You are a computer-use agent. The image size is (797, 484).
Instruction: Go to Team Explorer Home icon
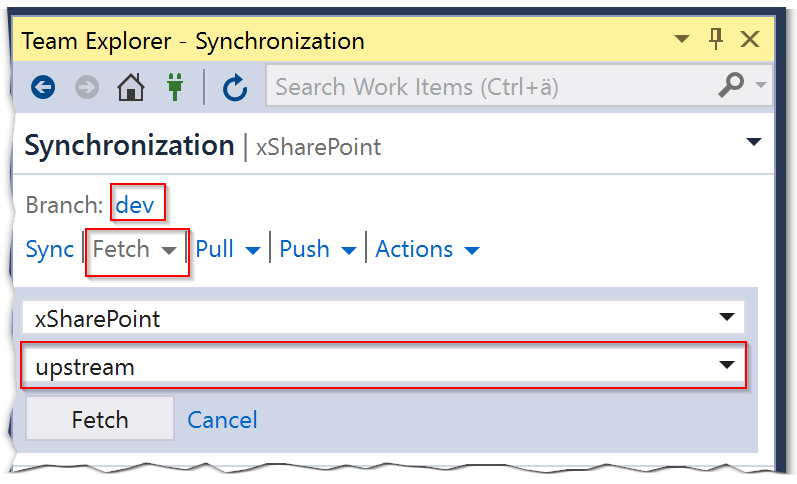click(x=131, y=88)
